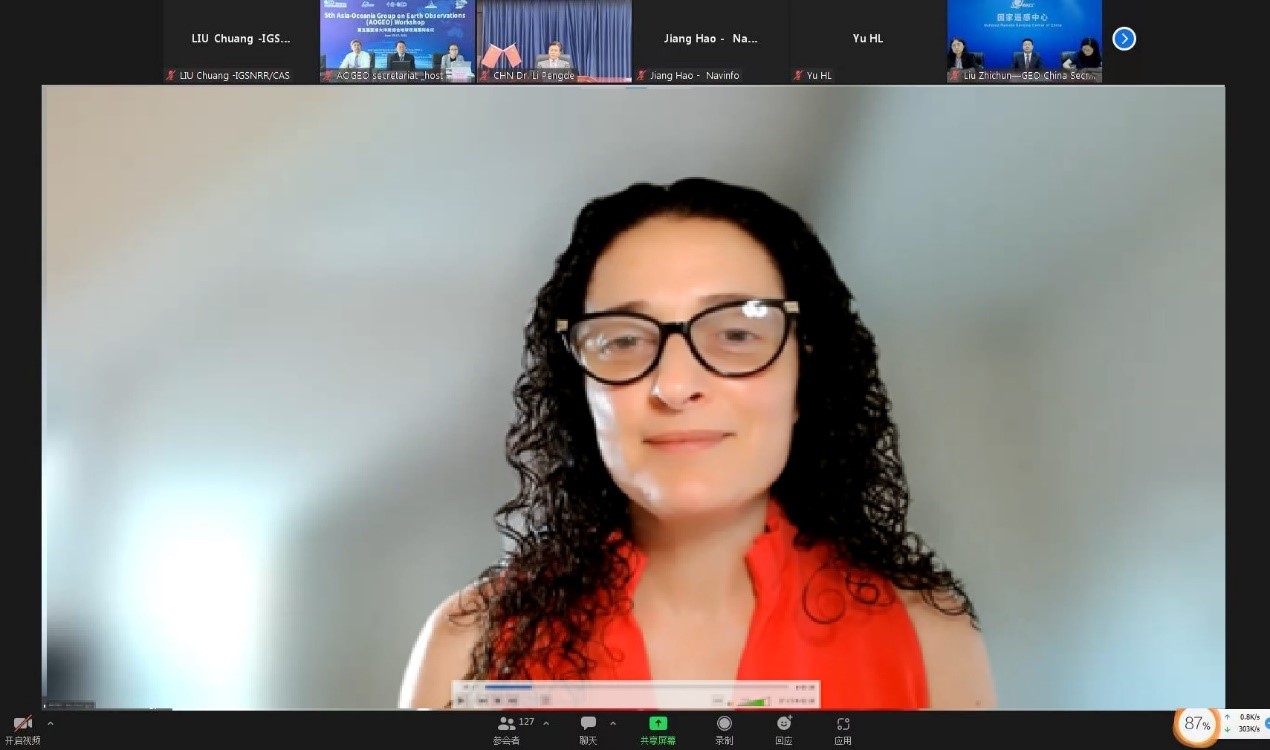This screenshot has height=750, width=1270.
Task: Turn on video with 开启视频 button
Action: click(22, 729)
